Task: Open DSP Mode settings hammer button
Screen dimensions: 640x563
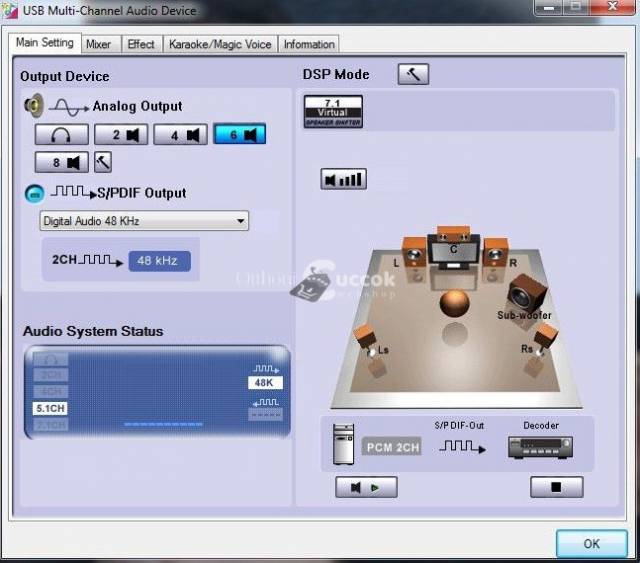Action: (413, 74)
